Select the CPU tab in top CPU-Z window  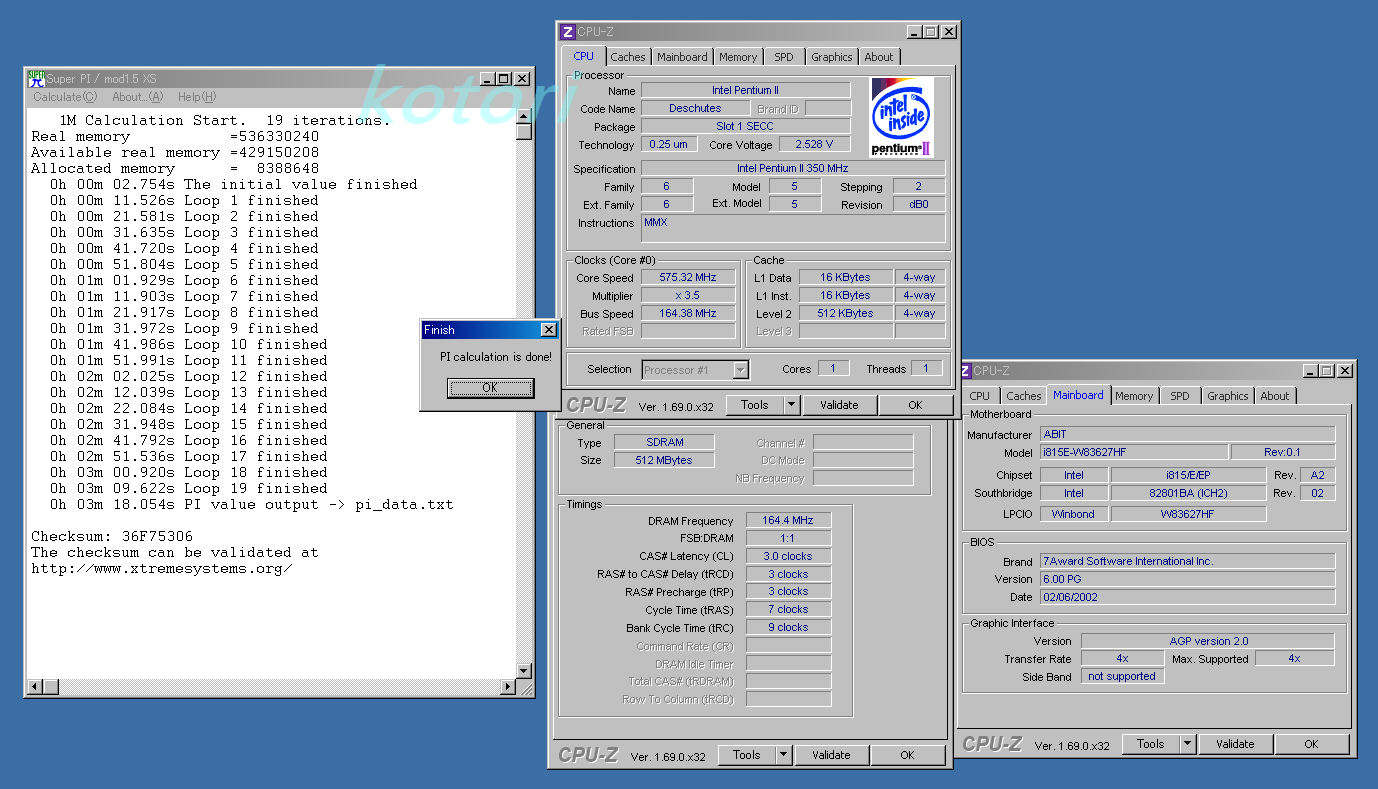pyautogui.click(x=584, y=56)
